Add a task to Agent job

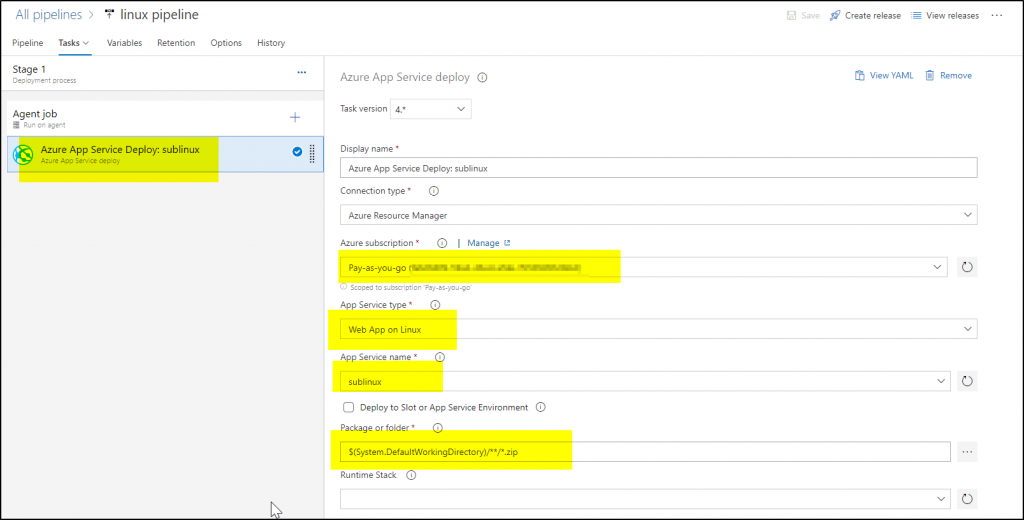coord(295,118)
